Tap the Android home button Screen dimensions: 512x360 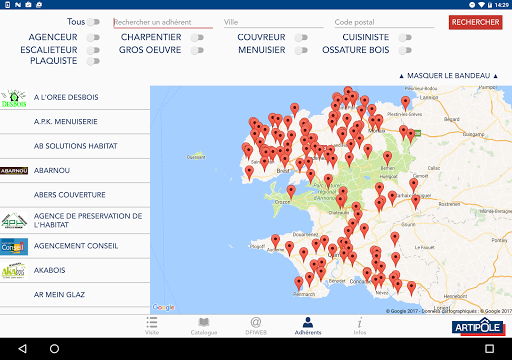point(54,349)
